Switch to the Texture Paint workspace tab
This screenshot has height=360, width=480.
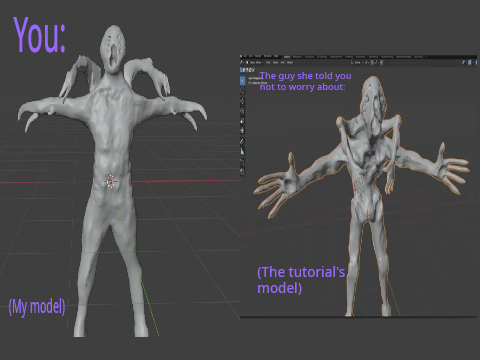(x=336, y=57)
